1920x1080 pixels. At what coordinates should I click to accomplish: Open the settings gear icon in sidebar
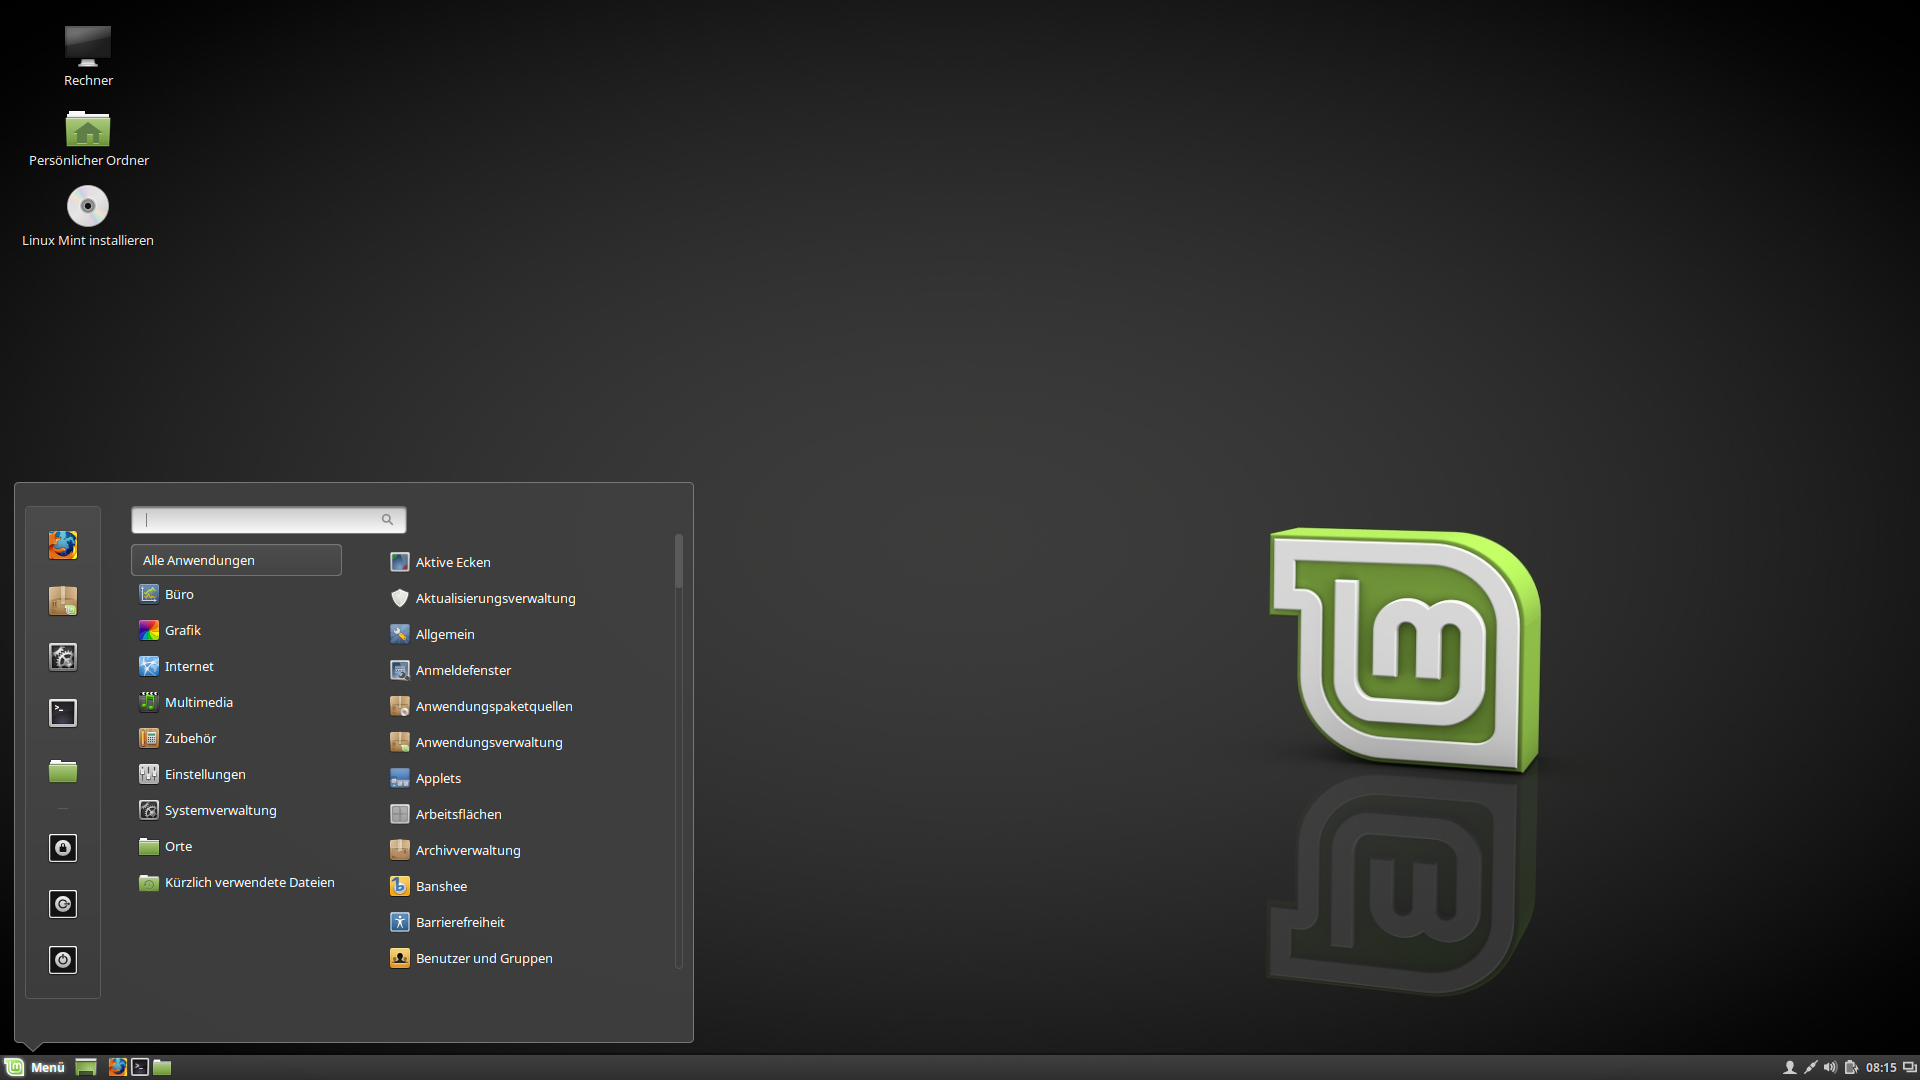point(62,655)
